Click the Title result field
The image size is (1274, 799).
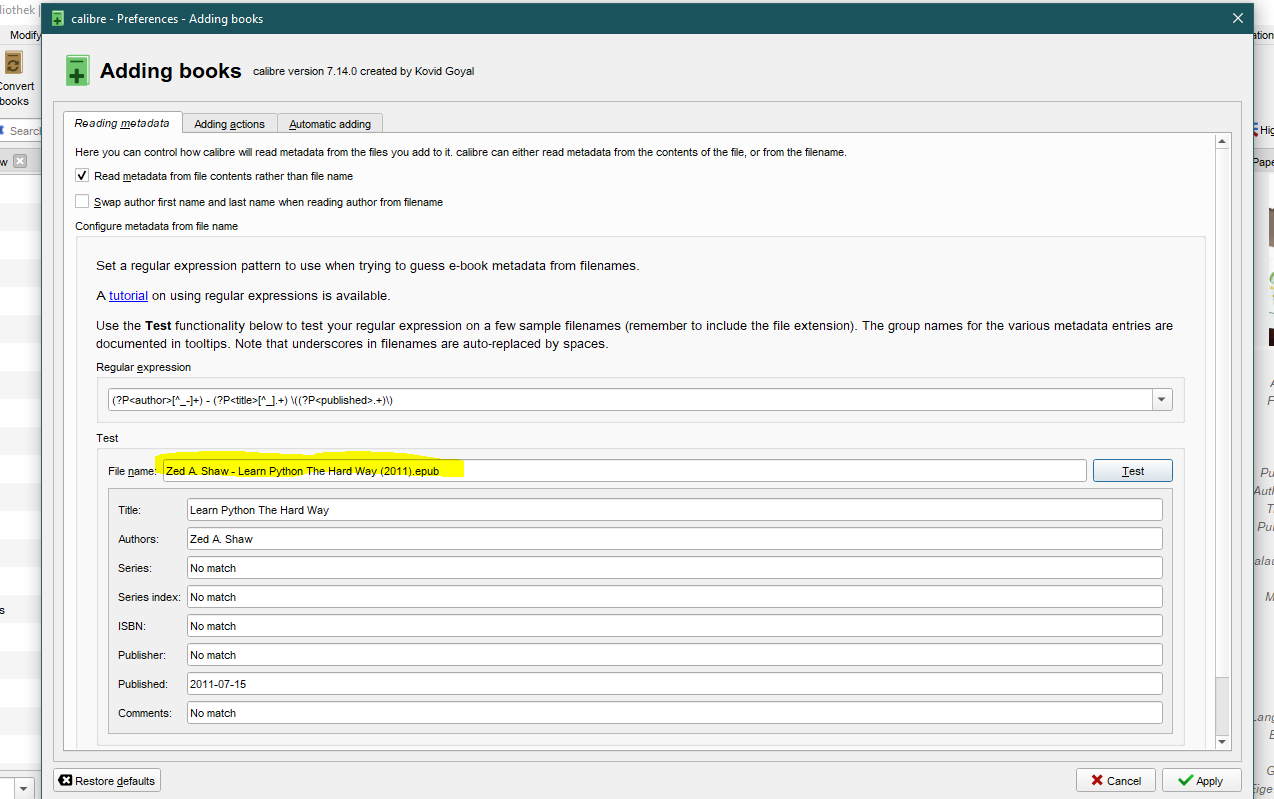674,510
